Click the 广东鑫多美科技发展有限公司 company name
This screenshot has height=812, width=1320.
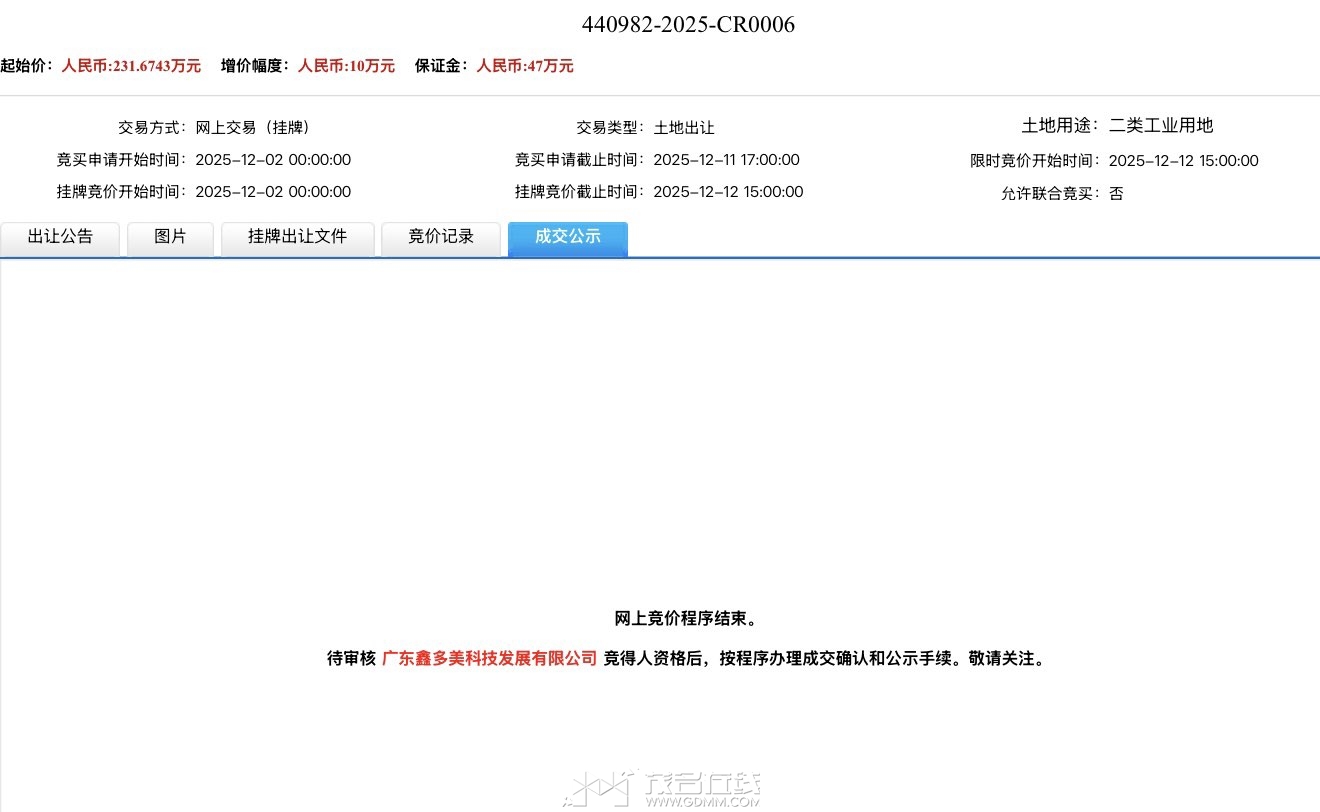click(489, 658)
